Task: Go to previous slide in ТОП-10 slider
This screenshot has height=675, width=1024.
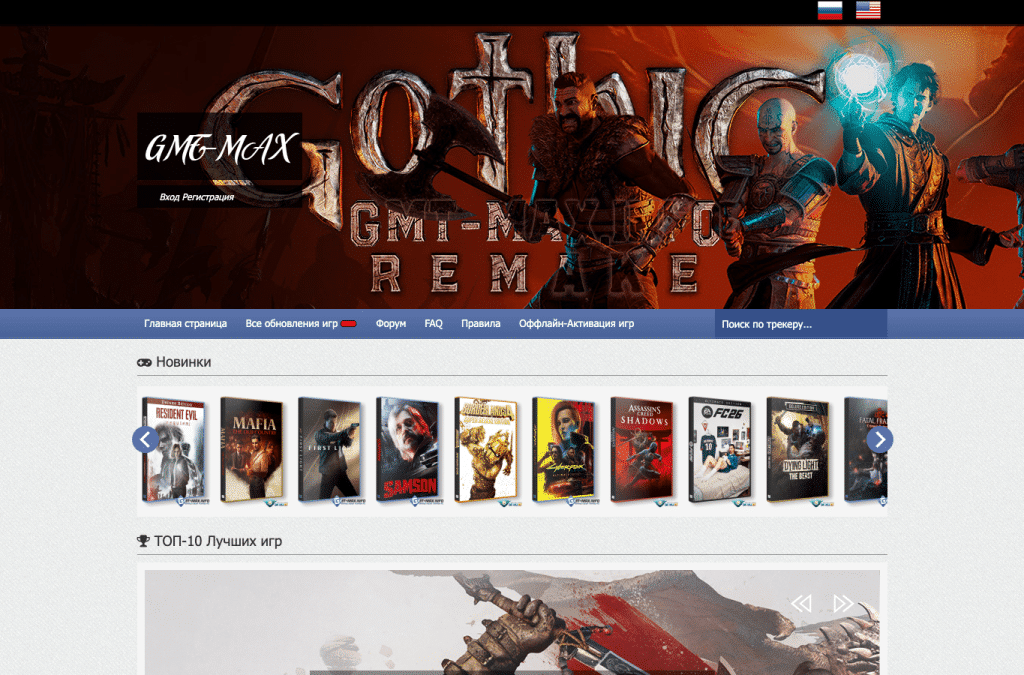Action: [801, 603]
